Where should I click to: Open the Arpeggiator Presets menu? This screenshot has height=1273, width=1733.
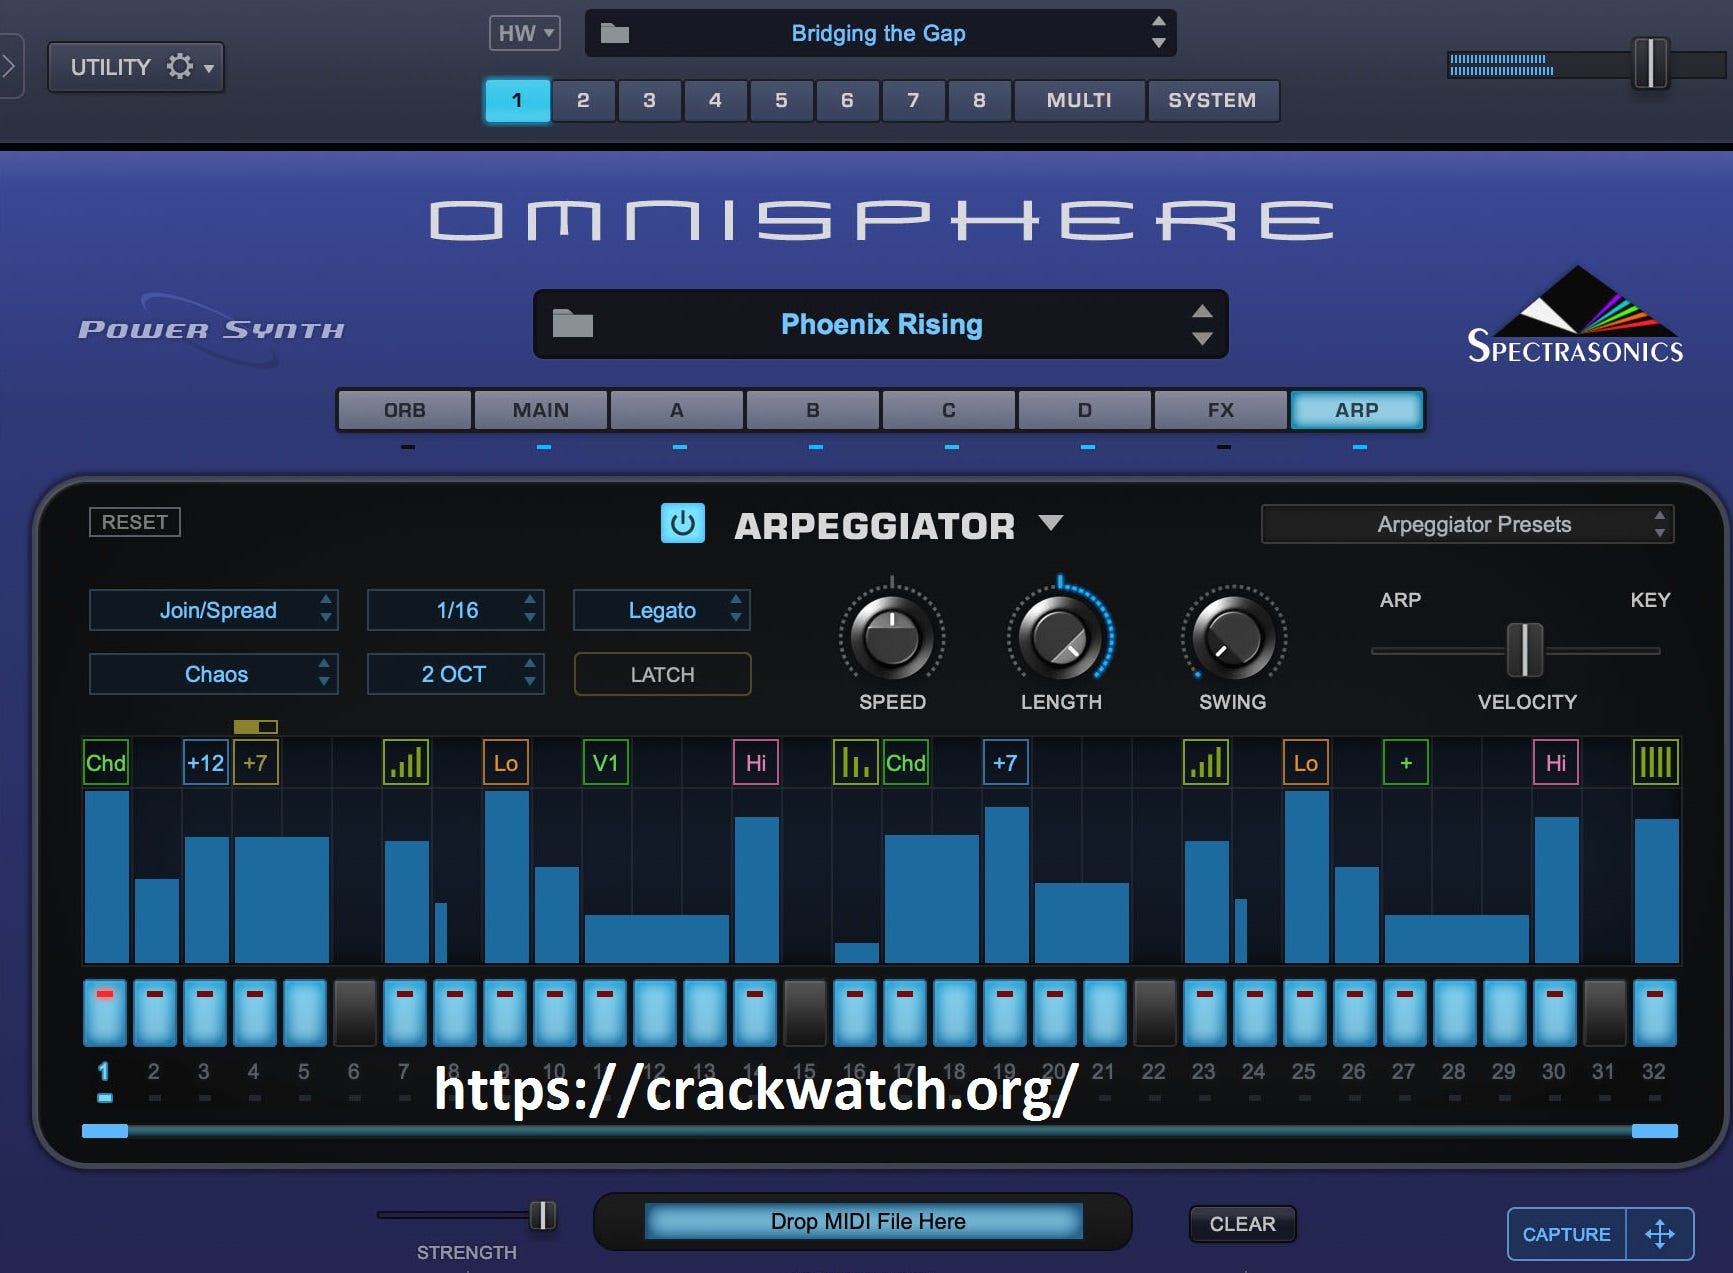tap(1468, 524)
